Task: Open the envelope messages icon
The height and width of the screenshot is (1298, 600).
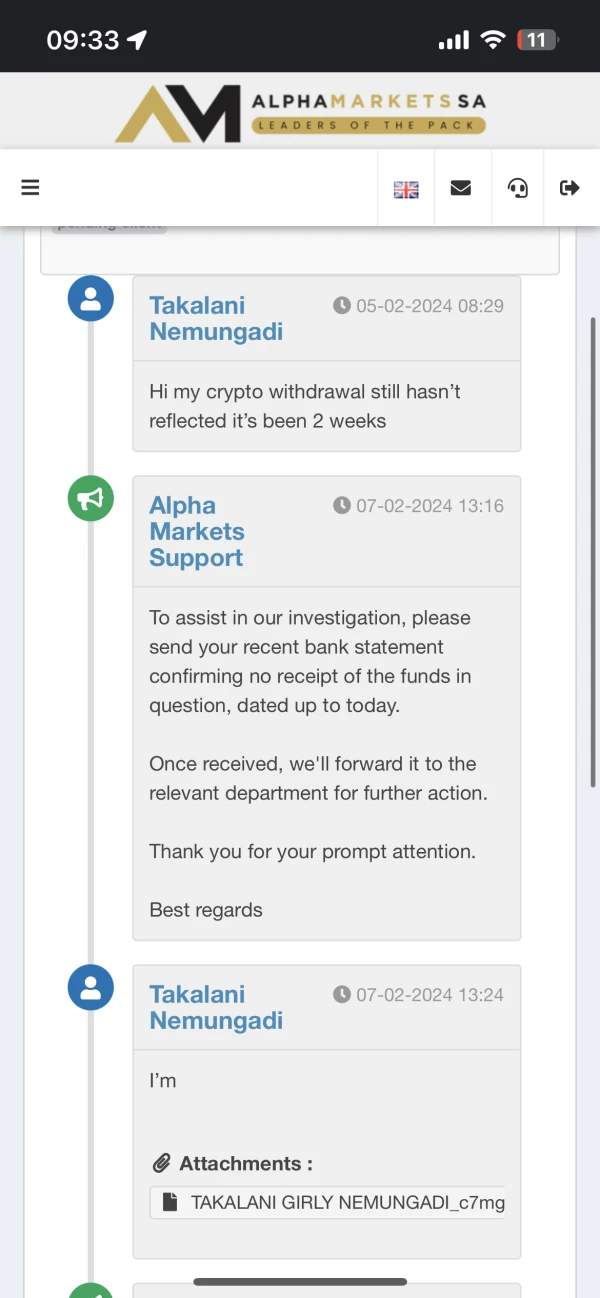Action: (x=461, y=188)
